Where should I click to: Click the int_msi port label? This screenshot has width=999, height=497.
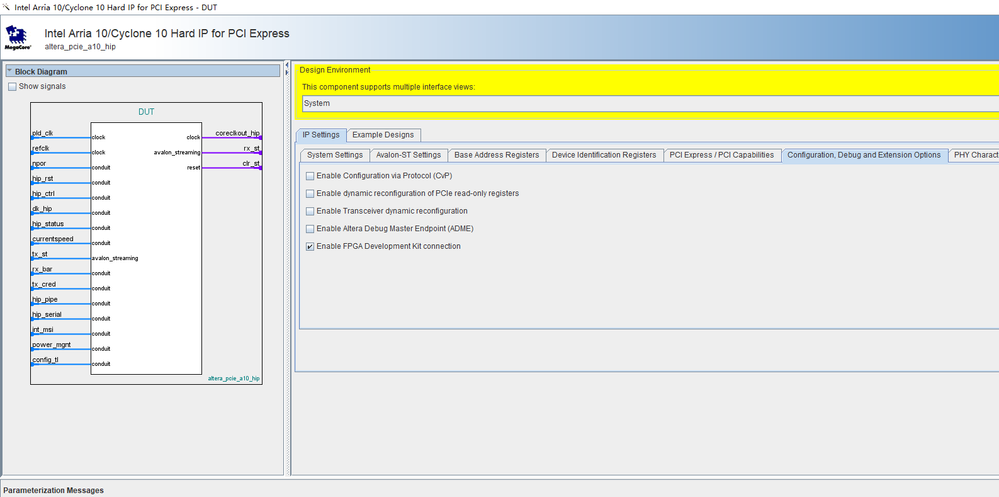coord(43,330)
